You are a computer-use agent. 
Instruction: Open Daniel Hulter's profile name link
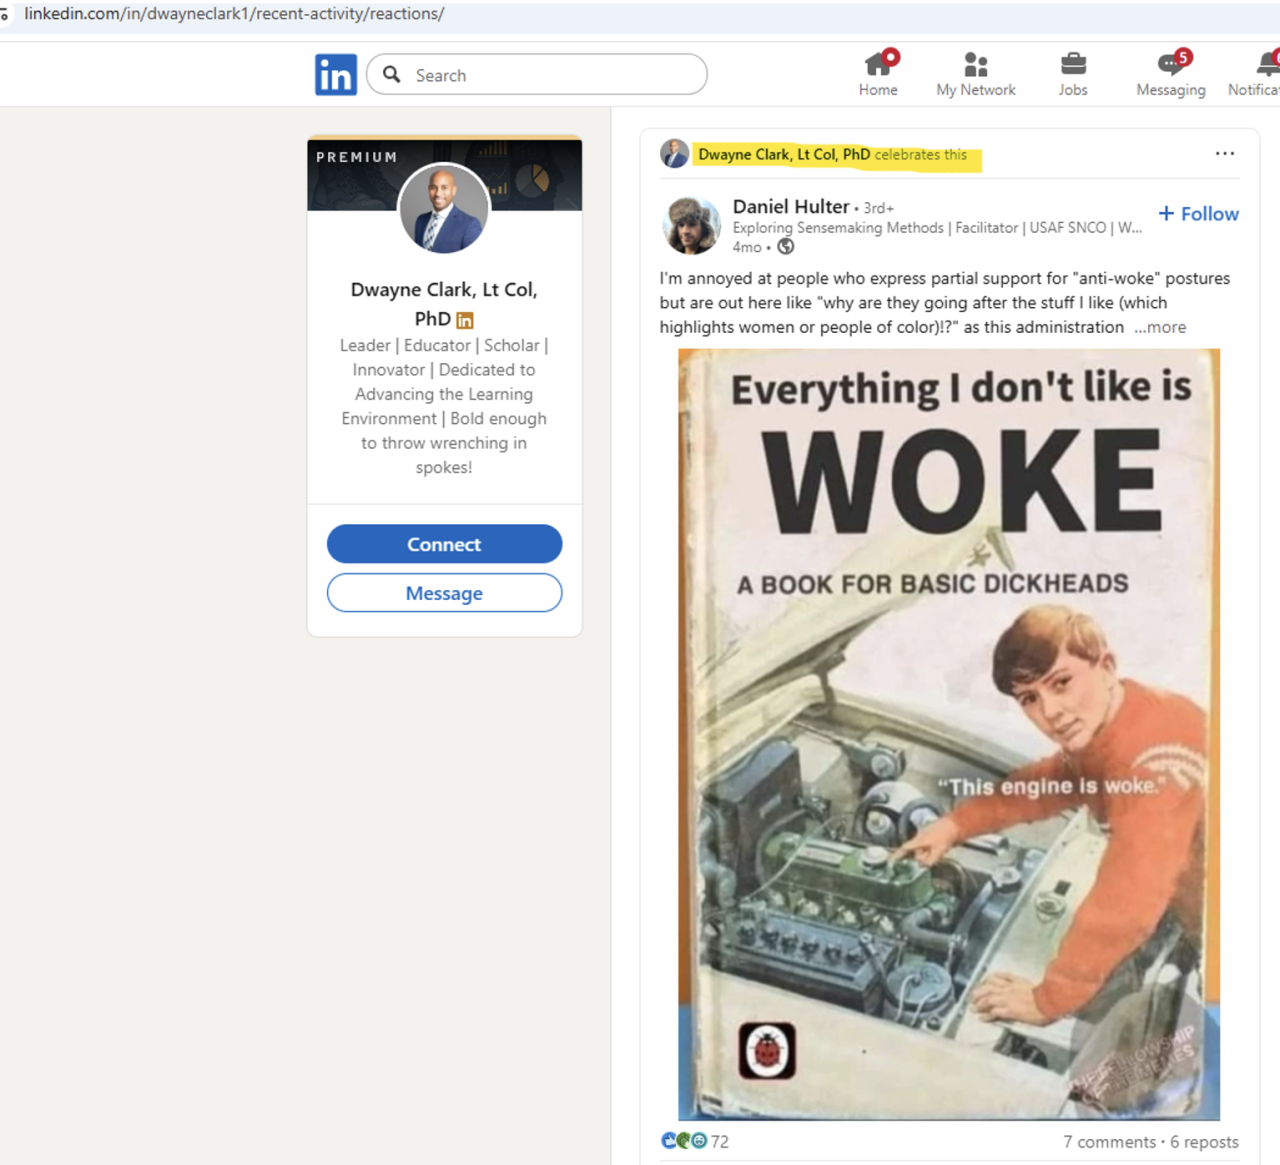click(x=790, y=206)
